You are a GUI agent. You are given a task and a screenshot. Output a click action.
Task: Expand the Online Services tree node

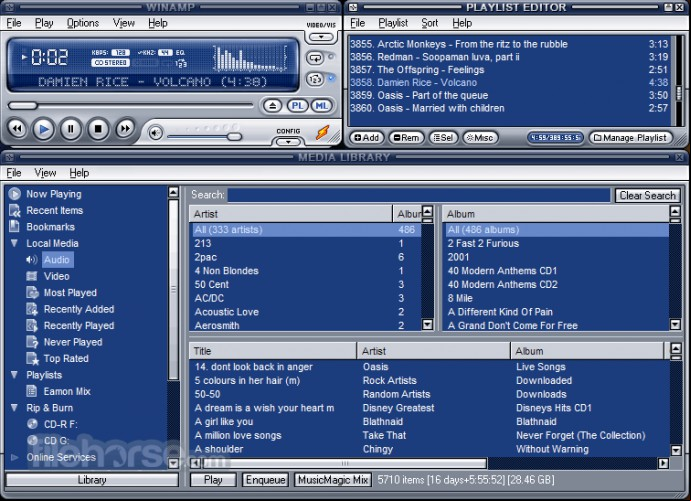pos(14,457)
